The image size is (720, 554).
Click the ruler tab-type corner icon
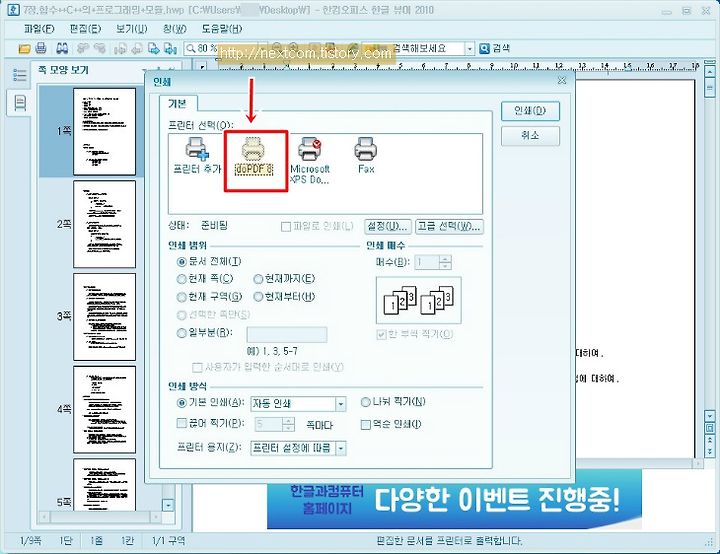tap(201, 67)
